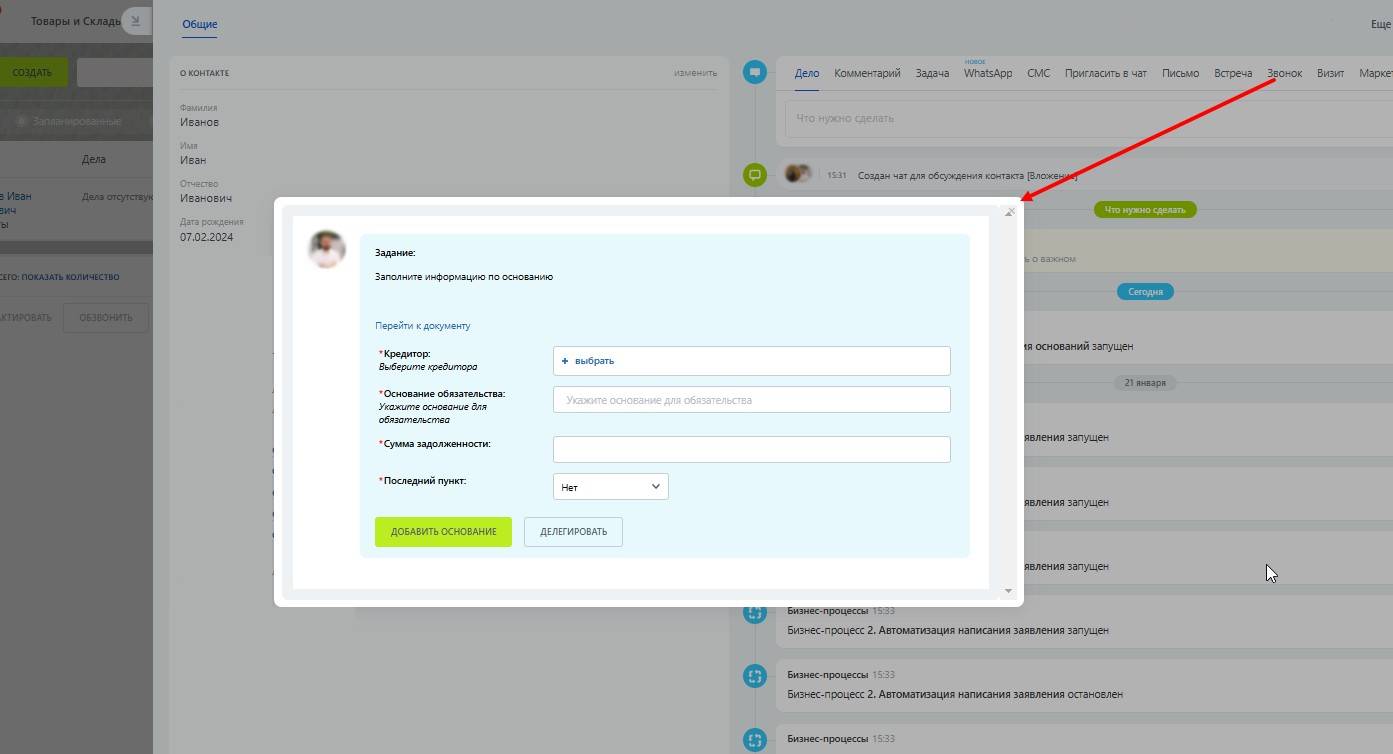Select the Звонок tab
Image resolution: width=1393 pixels, height=754 pixels.
coord(1284,73)
